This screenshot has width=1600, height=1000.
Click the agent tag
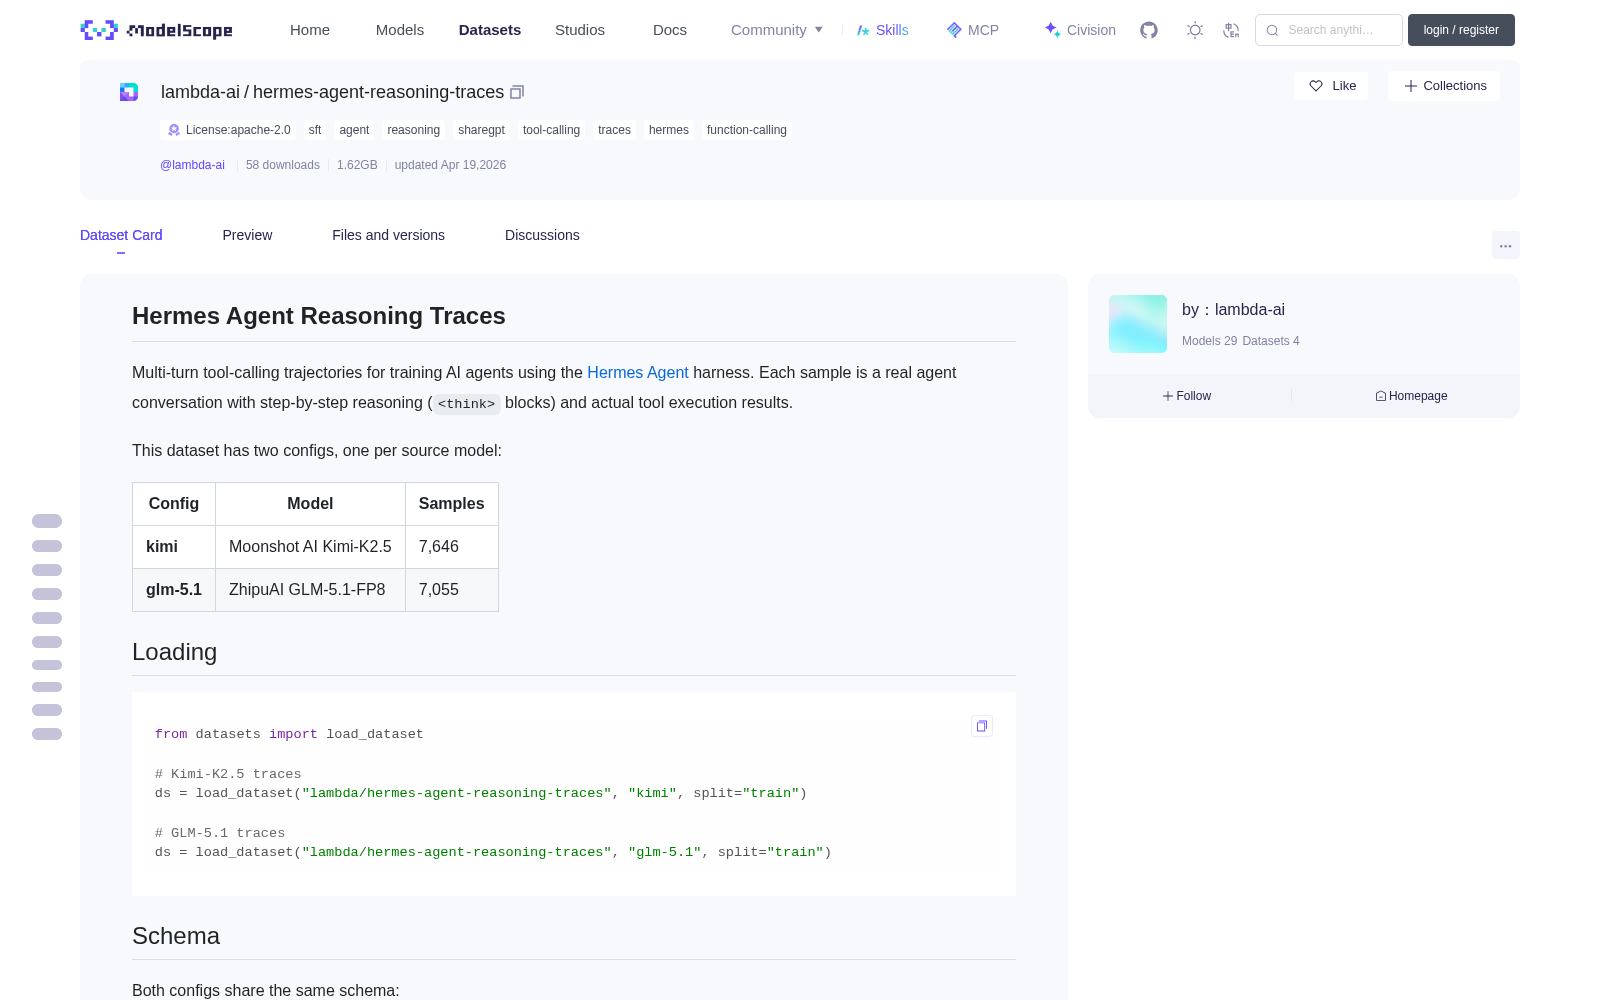coord(354,130)
